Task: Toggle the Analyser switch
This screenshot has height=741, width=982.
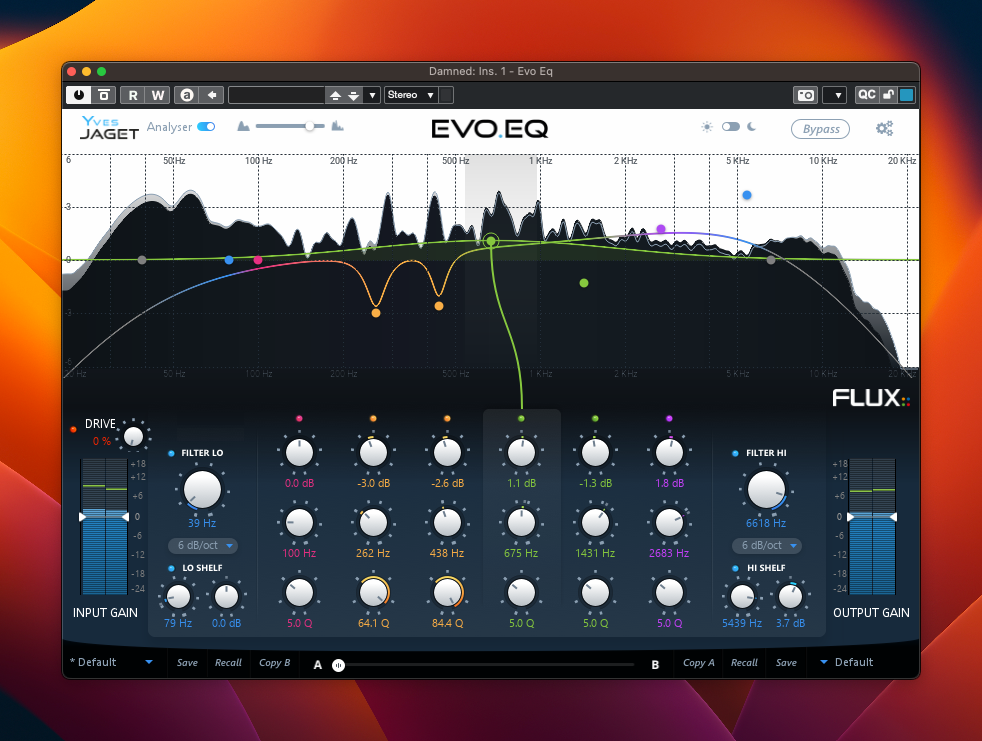Action: tap(206, 127)
